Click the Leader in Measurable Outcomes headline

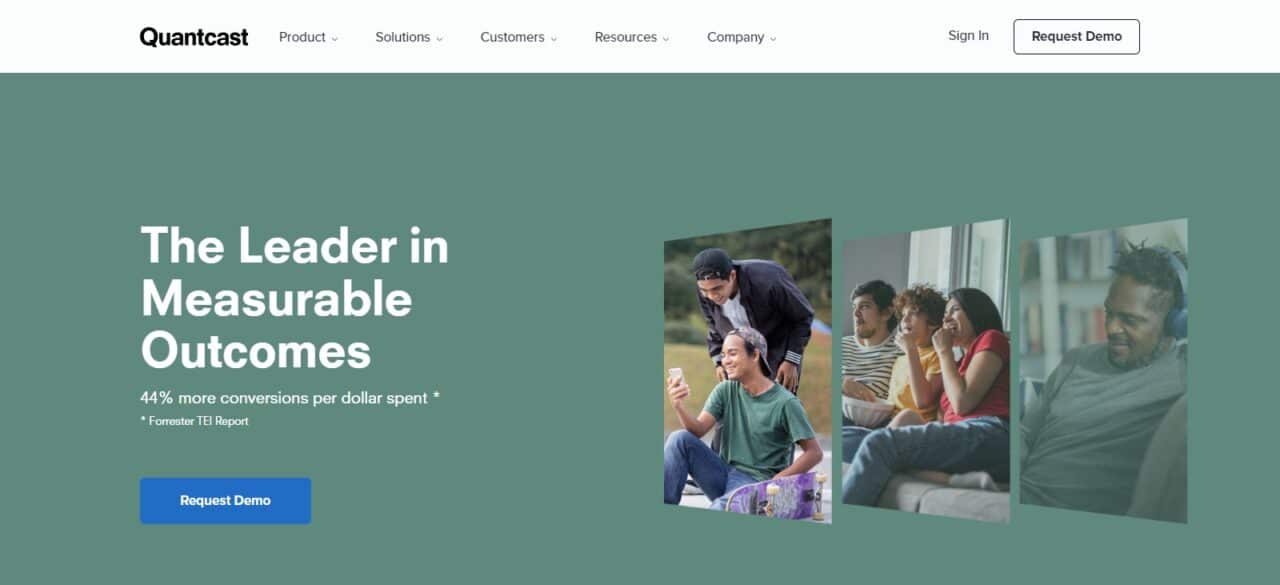[295, 298]
